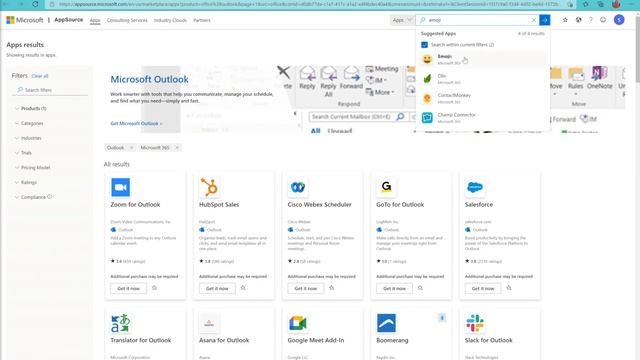Open the Salesforce app icon
This screenshot has height=360, width=640.
(x=475, y=187)
